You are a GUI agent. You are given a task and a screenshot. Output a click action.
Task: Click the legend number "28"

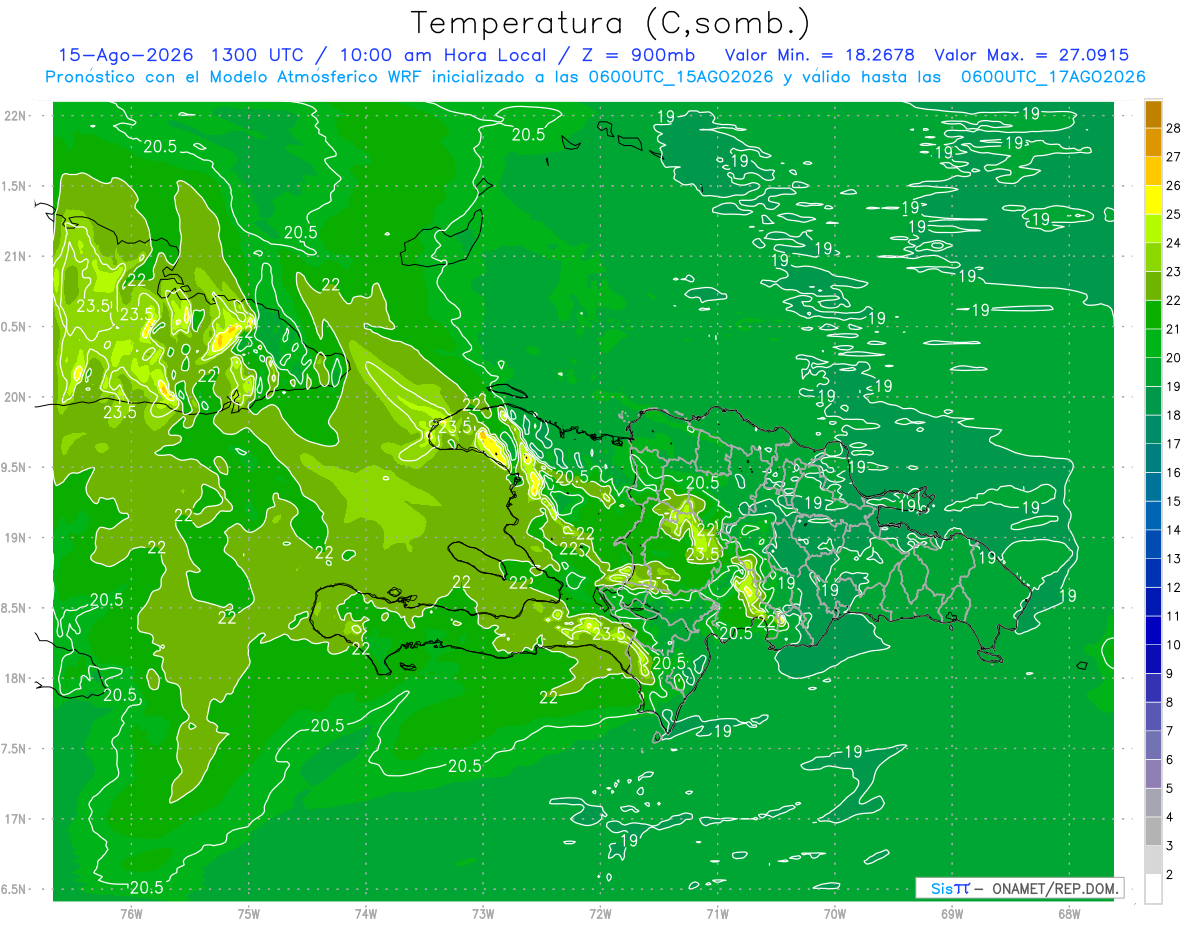pos(1174,128)
